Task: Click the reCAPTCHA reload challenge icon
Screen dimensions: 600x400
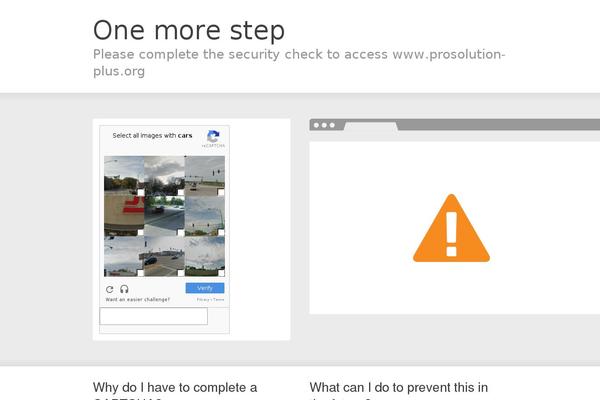Action: (x=109, y=289)
